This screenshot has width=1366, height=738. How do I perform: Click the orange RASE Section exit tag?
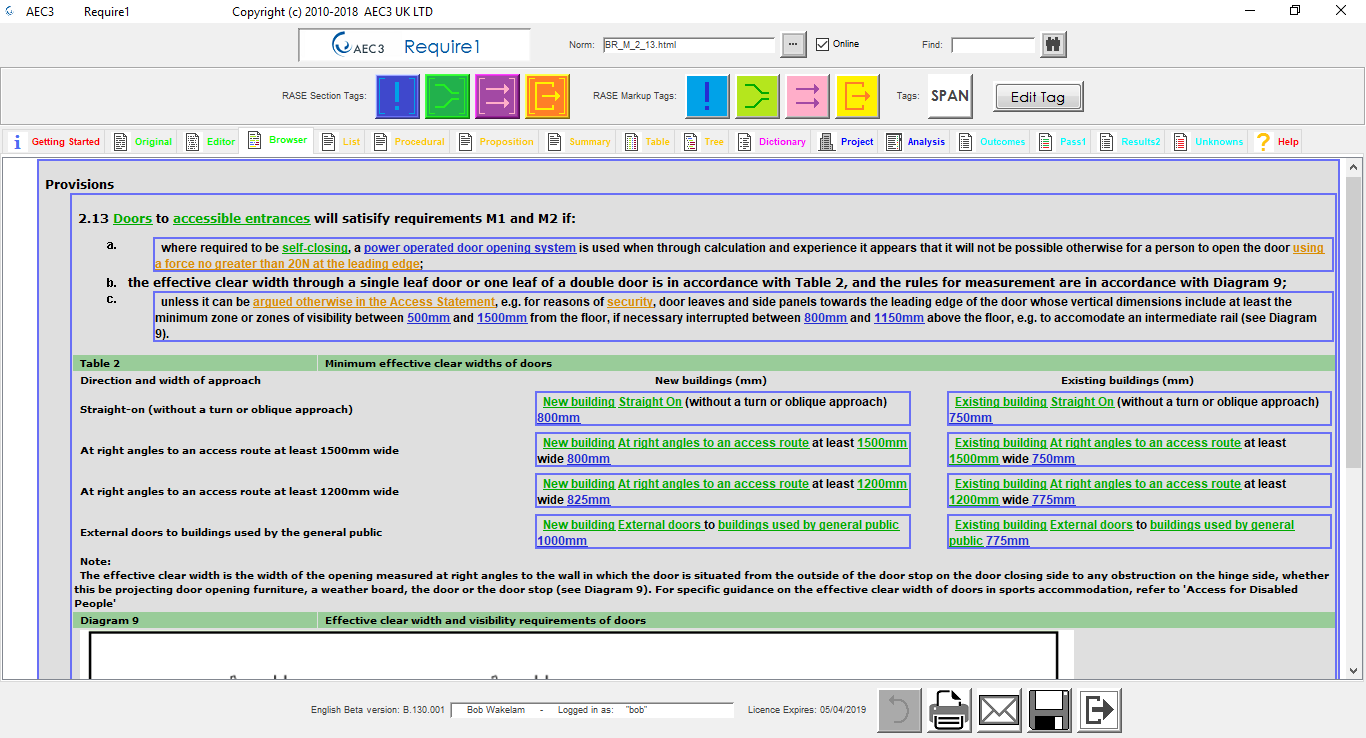click(x=547, y=96)
